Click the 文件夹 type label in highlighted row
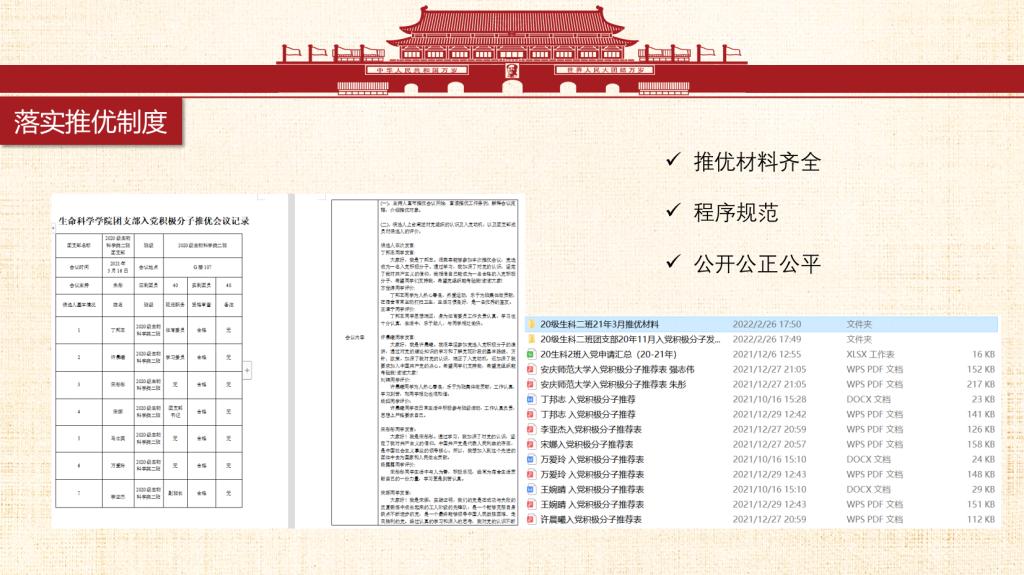 pyautogui.click(x=860, y=324)
